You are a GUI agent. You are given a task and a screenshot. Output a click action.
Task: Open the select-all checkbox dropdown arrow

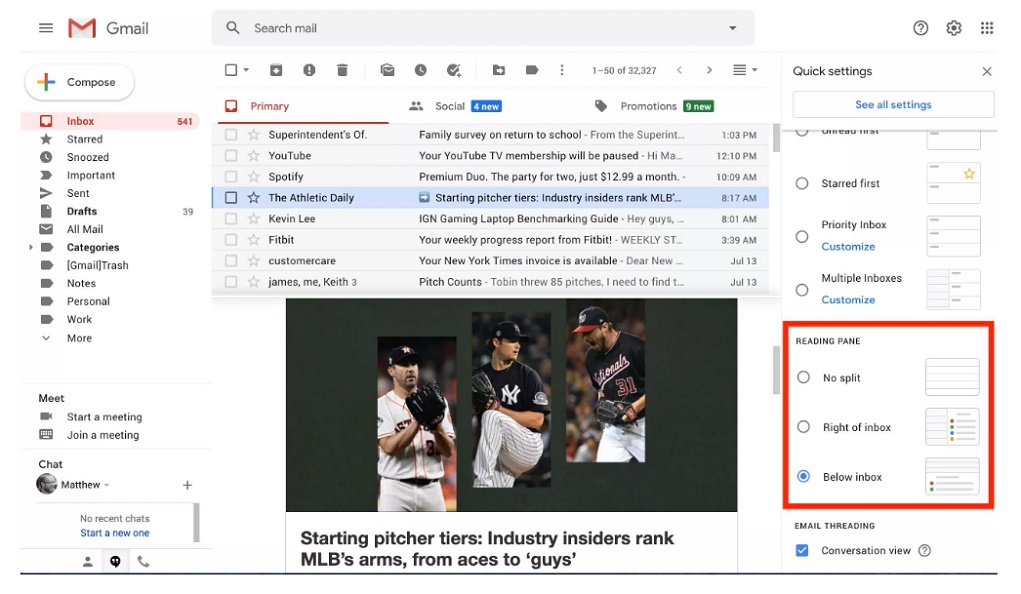(x=246, y=70)
